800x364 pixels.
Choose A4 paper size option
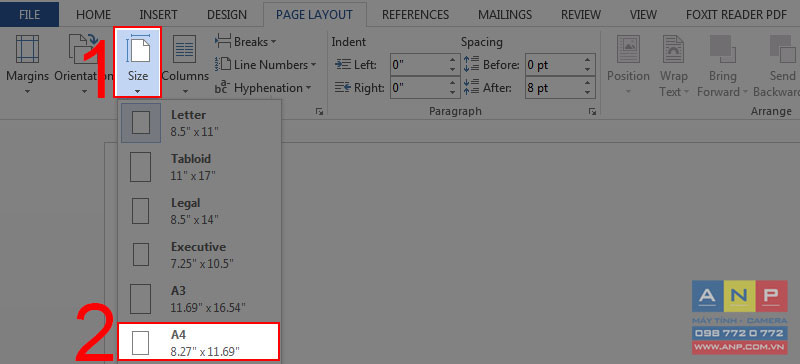pyautogui.click(x=198, y=342)
